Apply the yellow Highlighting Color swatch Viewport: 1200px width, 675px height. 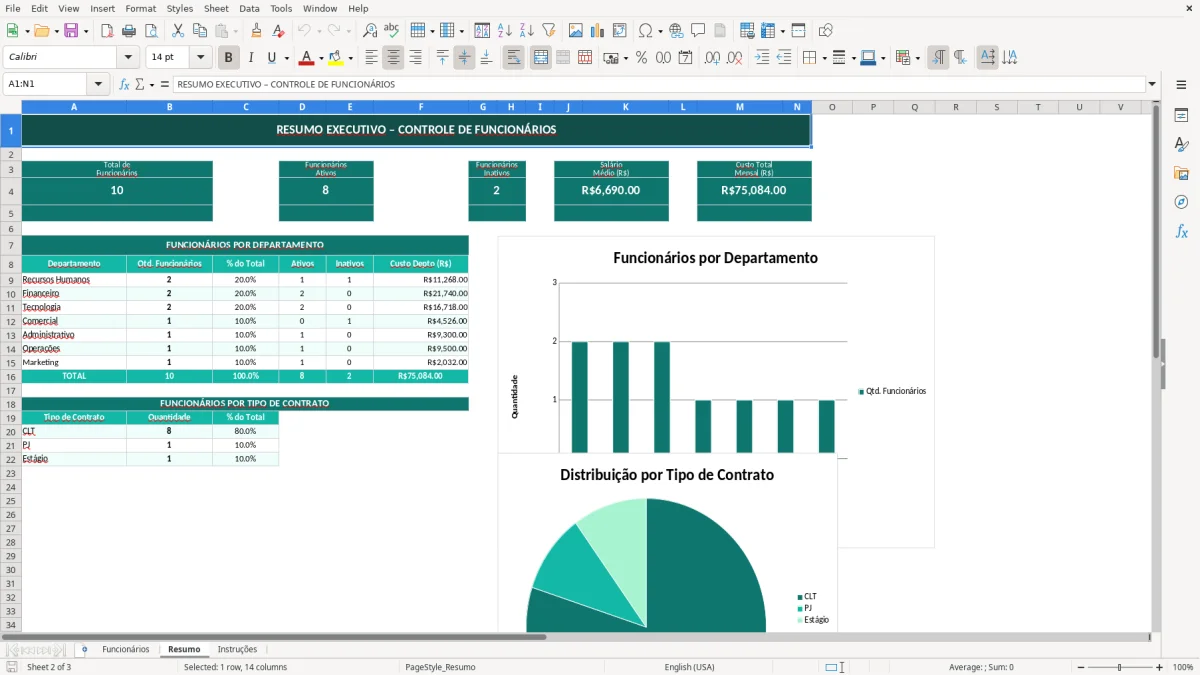336,58
